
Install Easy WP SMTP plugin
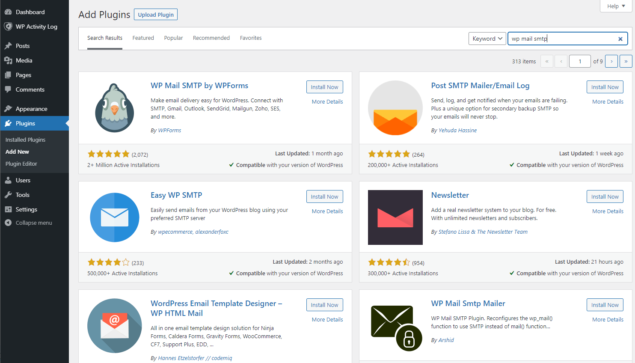324,196
